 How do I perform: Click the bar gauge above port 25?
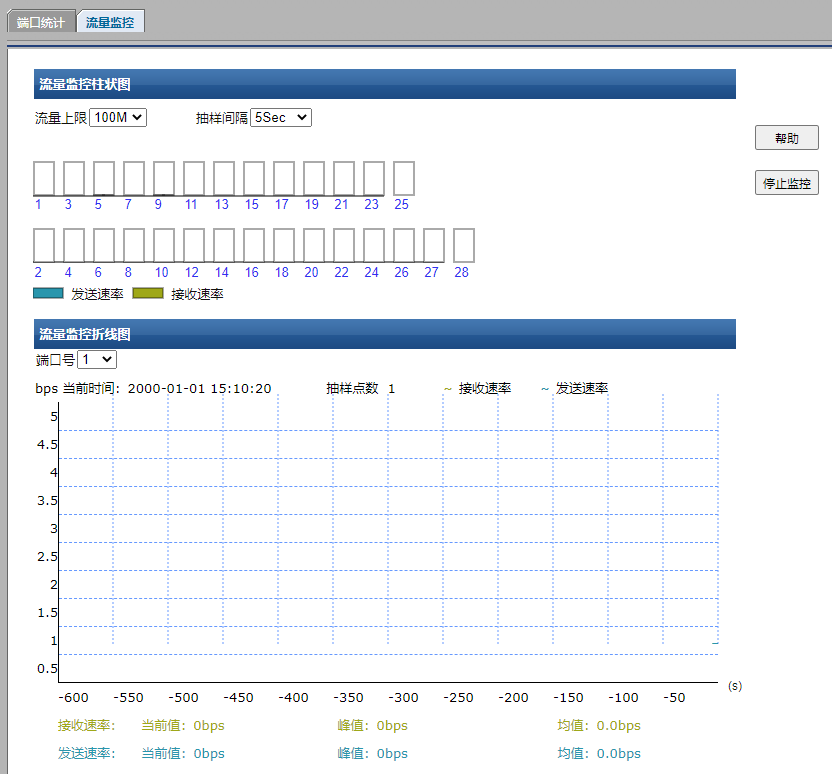click(x=404, y=179)
